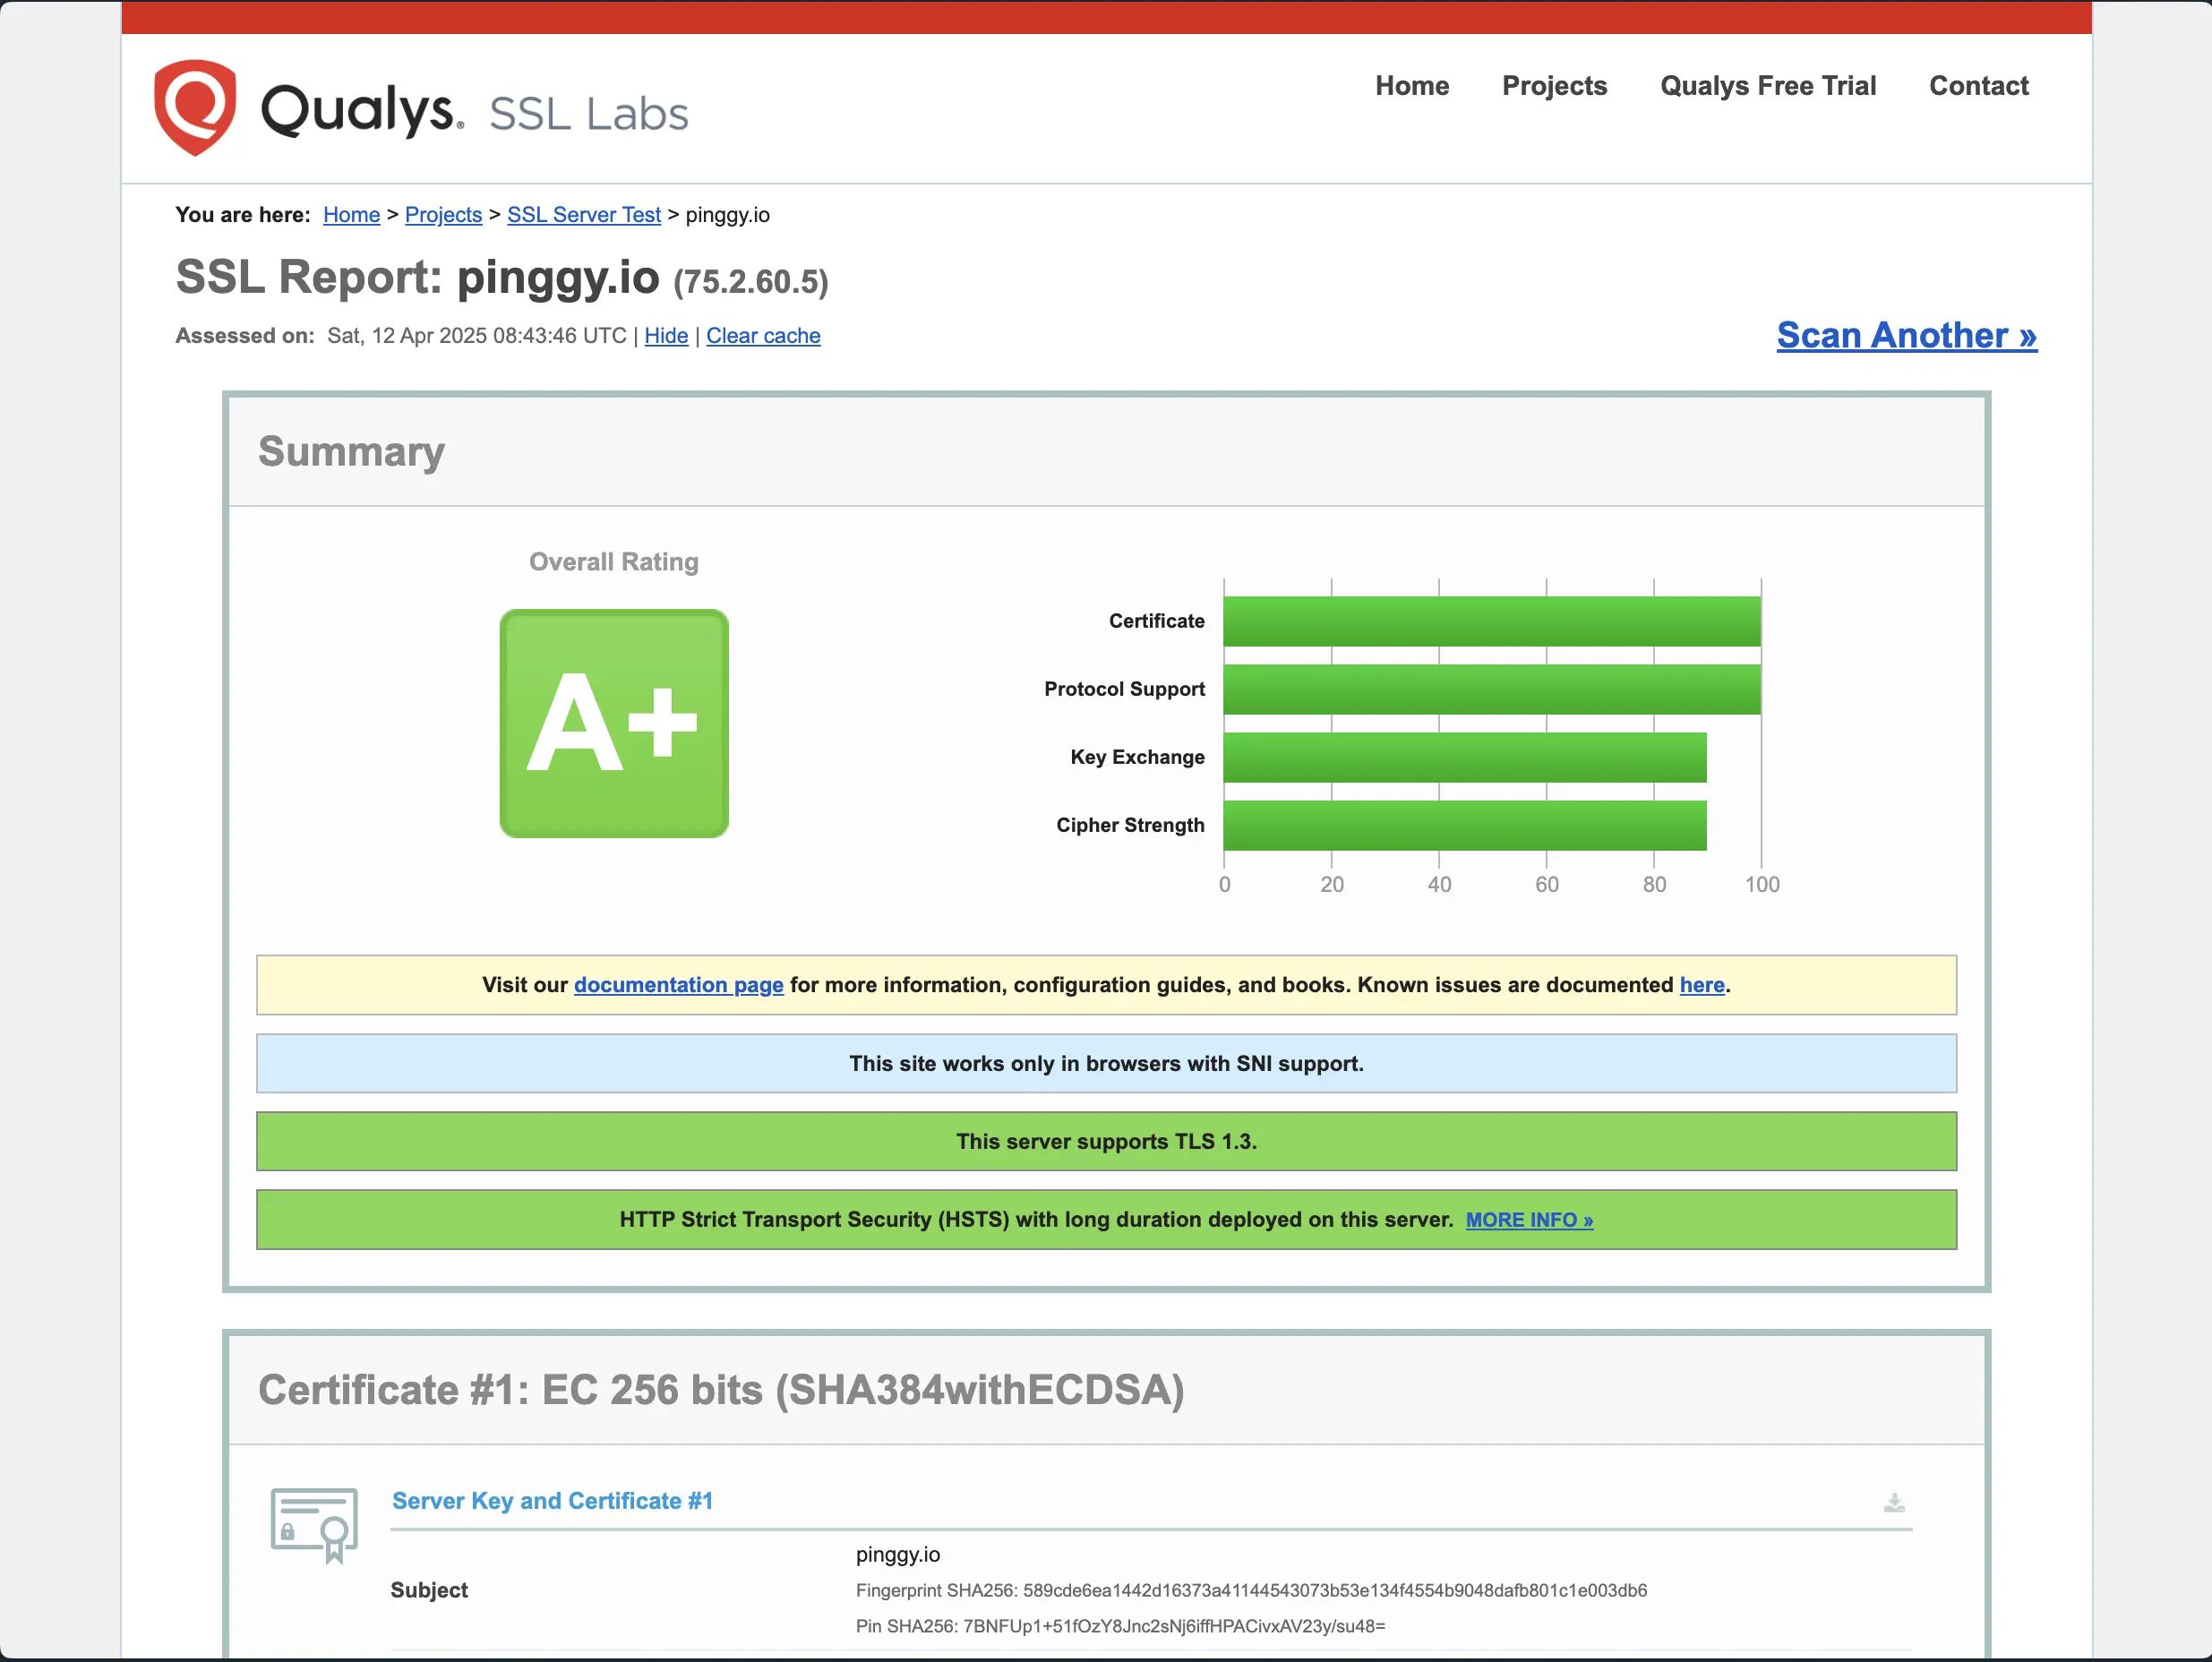
Task: Click the Protocol Support score bar
Action: [x=1492, y=689]
